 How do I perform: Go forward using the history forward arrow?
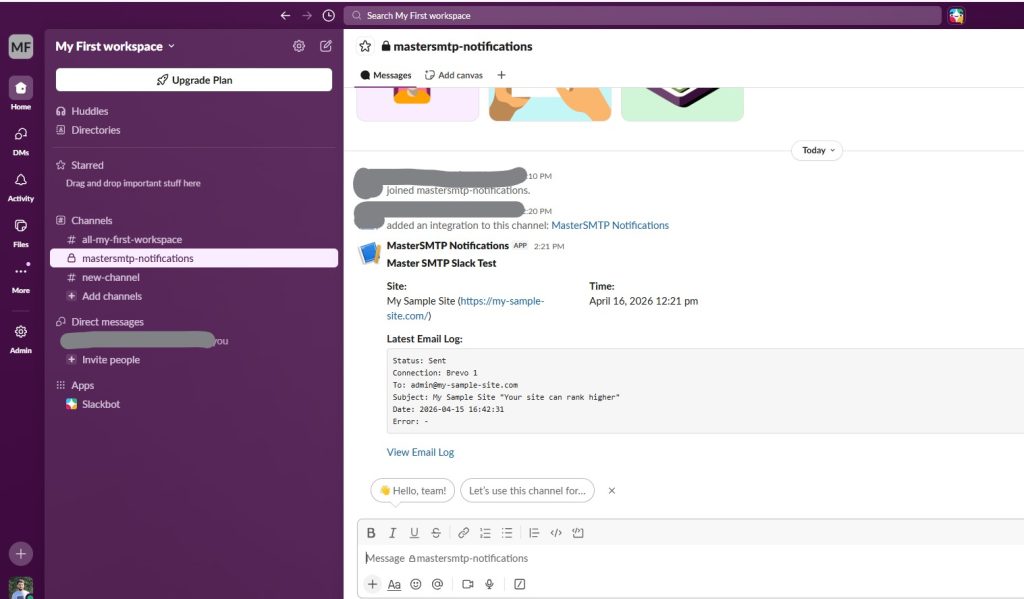(307, 16)
